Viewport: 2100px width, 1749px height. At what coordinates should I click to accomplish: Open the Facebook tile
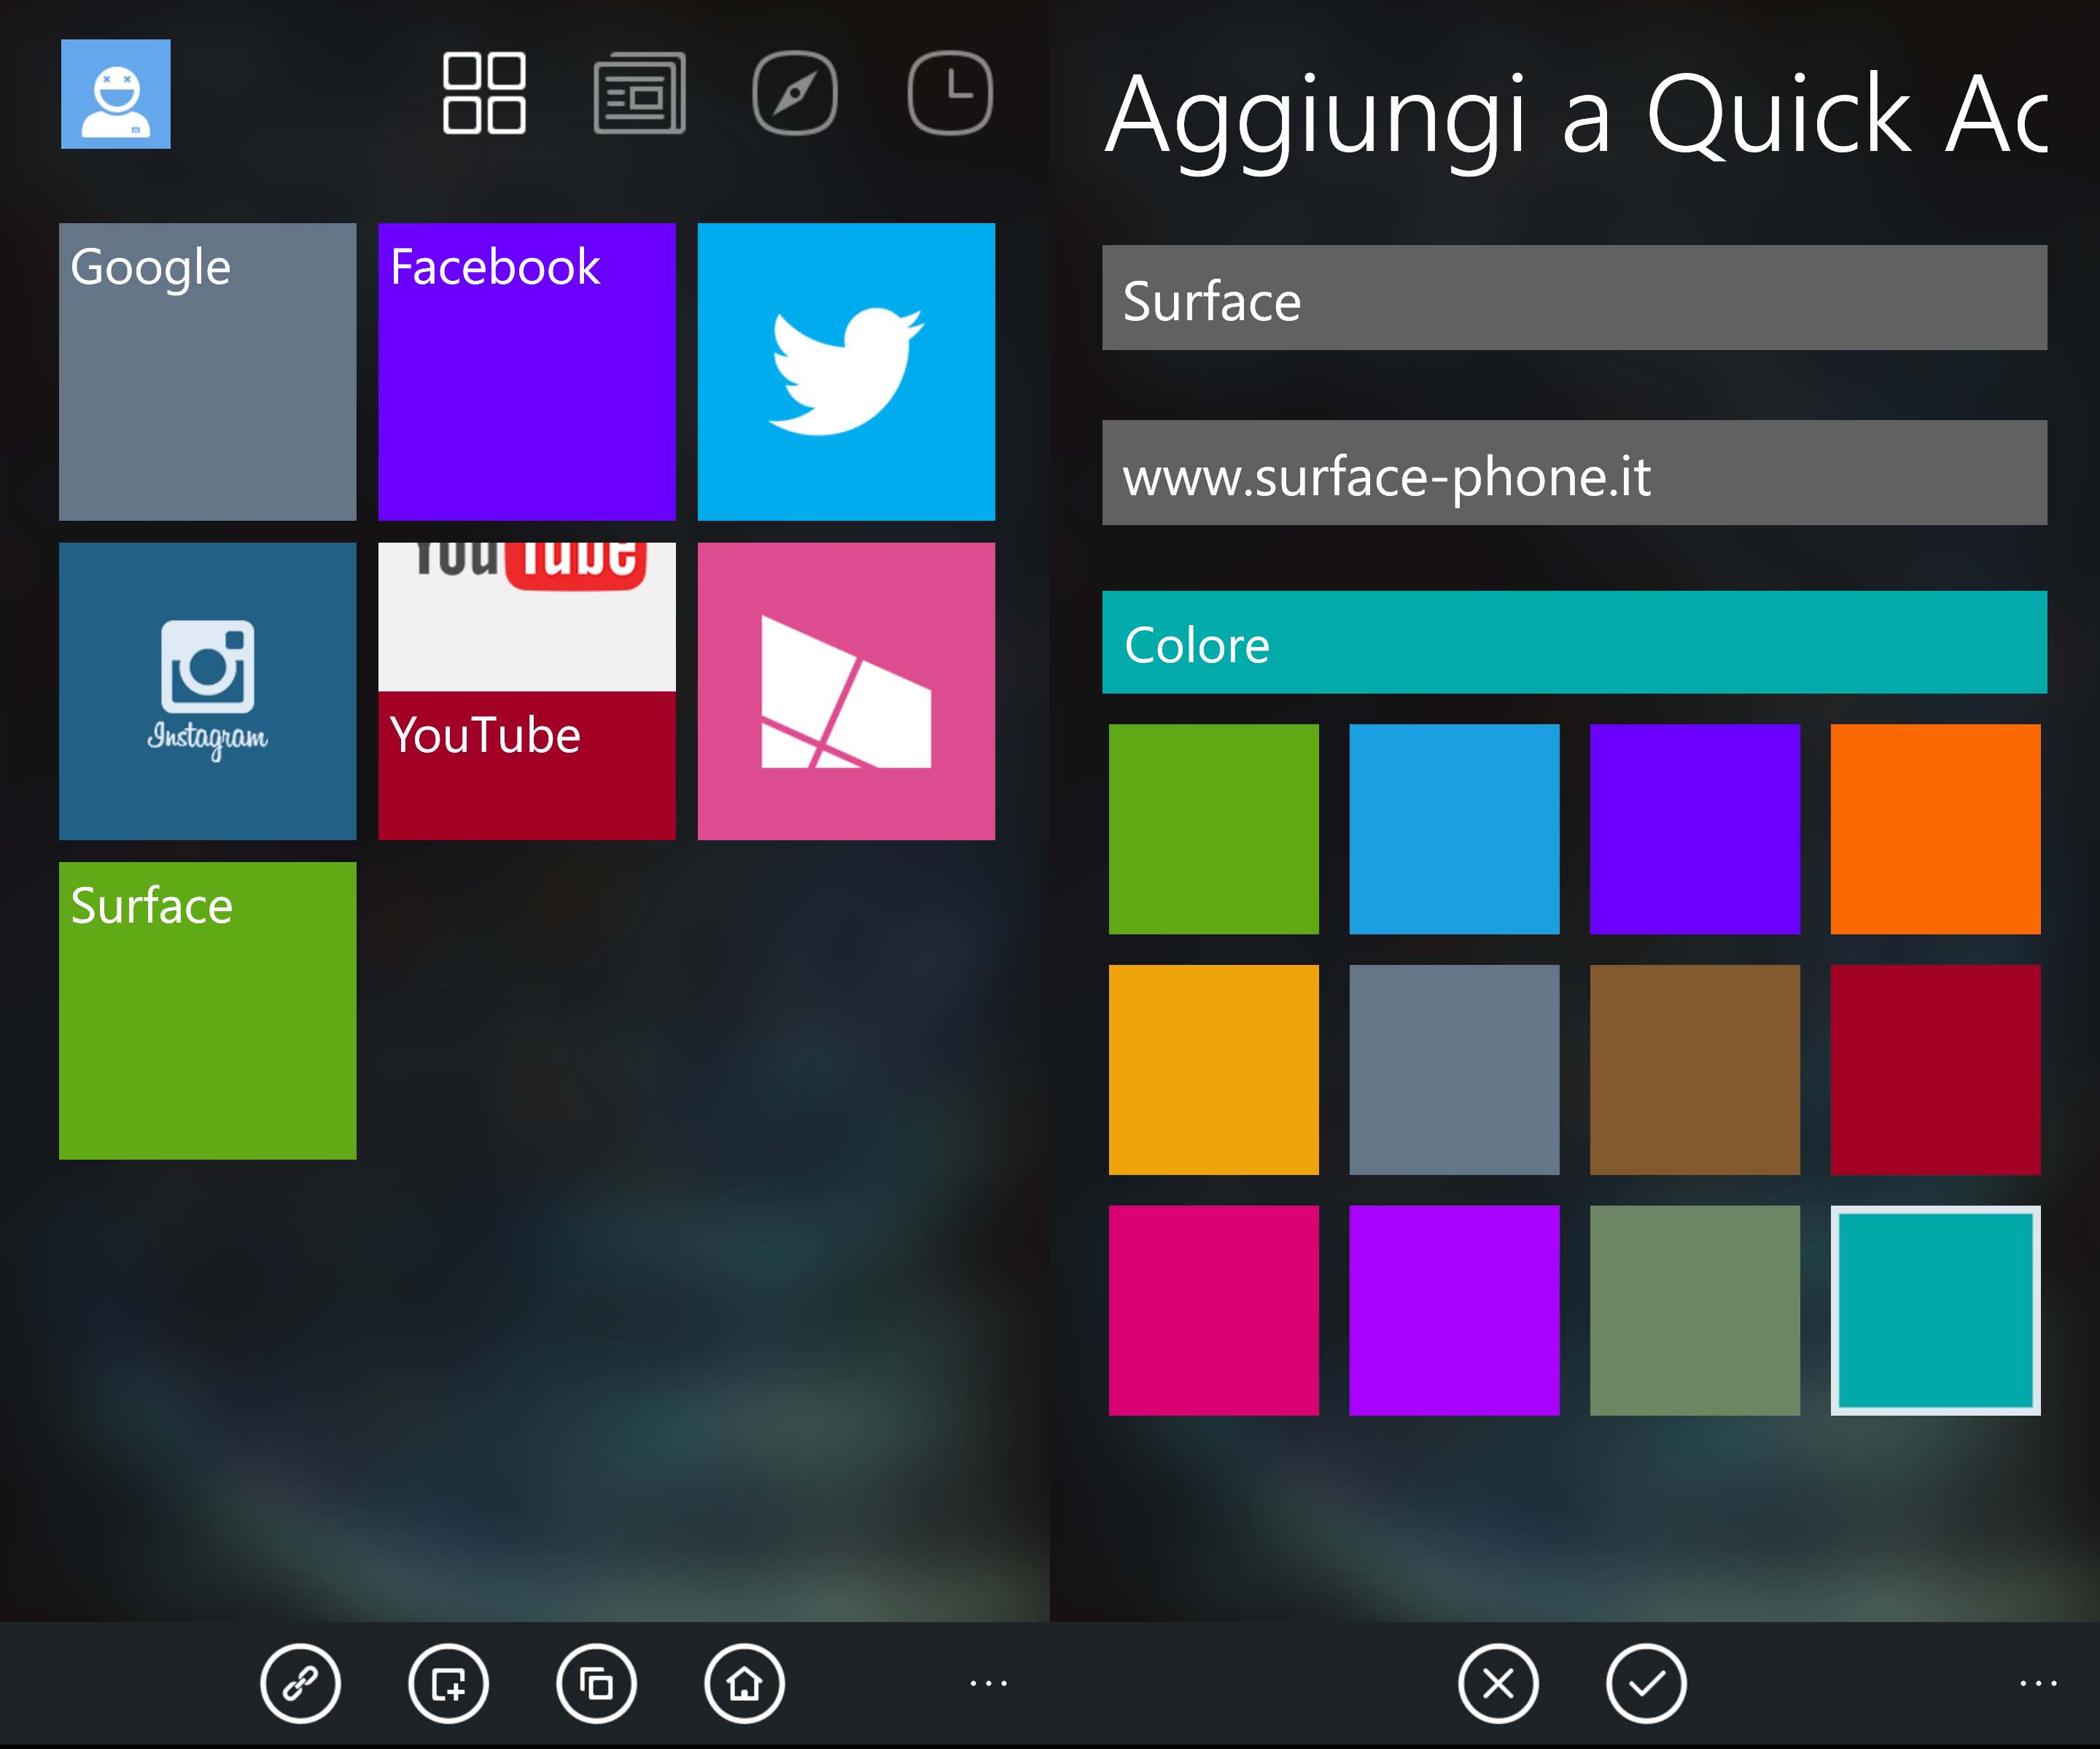coord(527,372)
